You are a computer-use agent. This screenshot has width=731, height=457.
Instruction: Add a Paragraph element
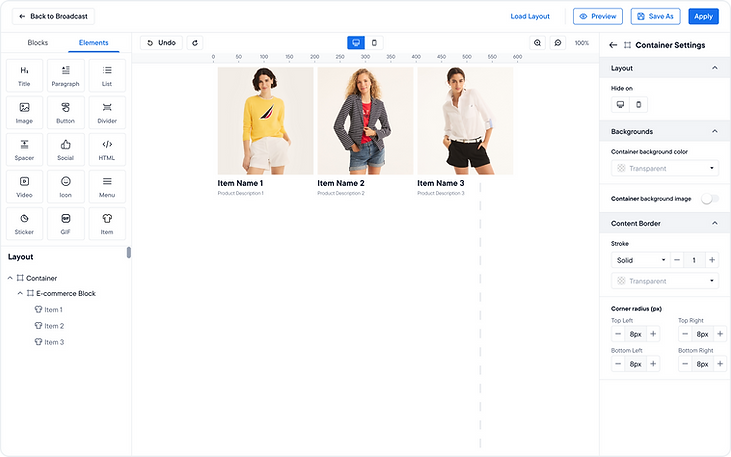[x=66, y=75]
